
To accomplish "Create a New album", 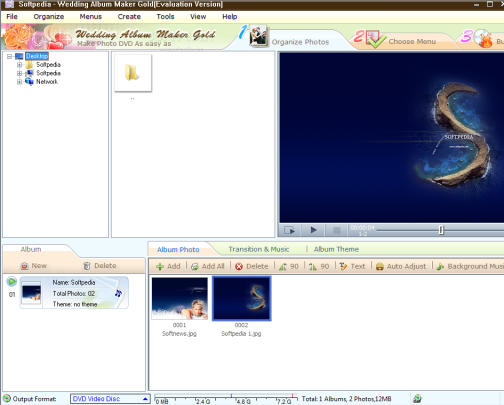I will pyautogui.click(x=34, y=266).
